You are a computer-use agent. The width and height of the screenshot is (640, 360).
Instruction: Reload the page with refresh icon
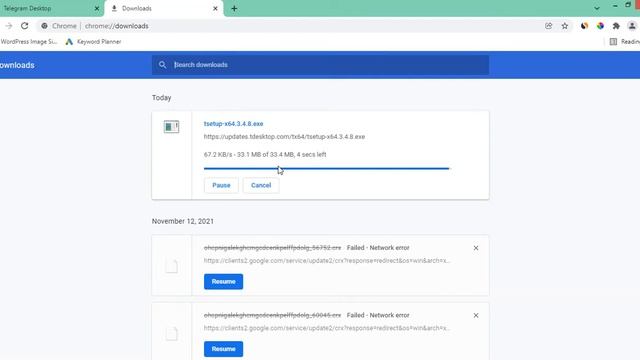(25, 26)
